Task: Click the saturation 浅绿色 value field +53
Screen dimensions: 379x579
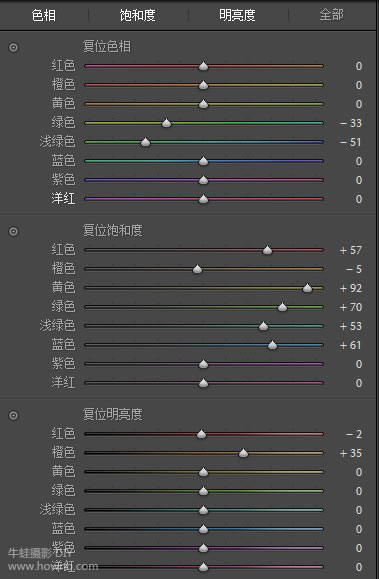Action: click(x=351, y=326)
